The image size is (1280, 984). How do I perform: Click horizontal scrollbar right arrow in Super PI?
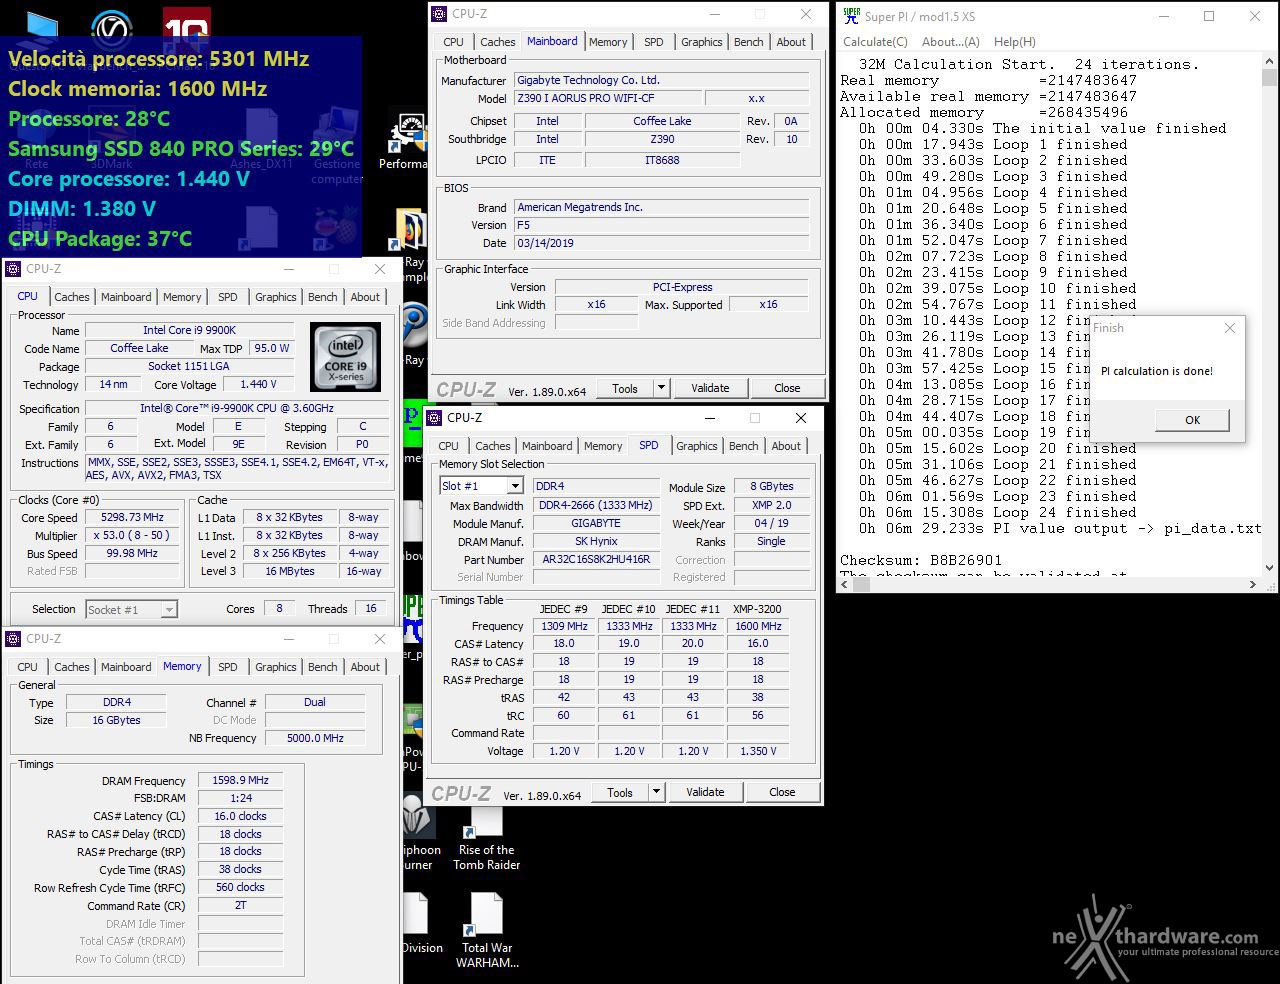pyautogui.click(x=1253, y=584)
